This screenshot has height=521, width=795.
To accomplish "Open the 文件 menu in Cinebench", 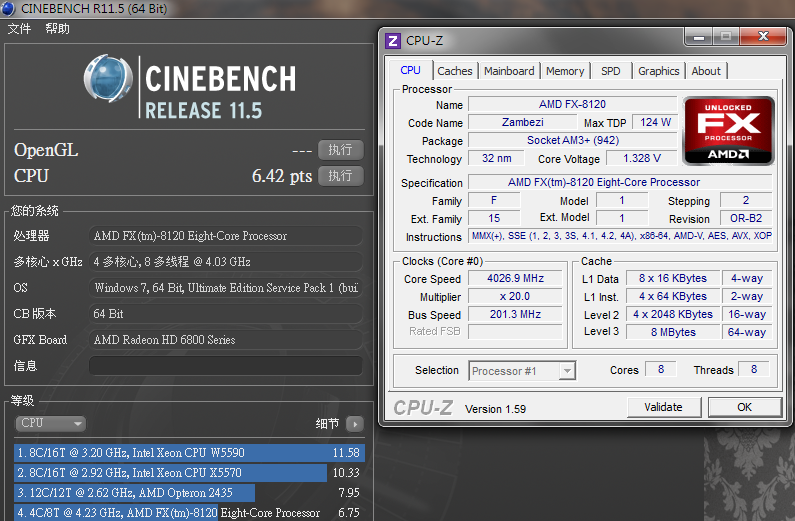I will pyautogui.click(x=19, y=29).
